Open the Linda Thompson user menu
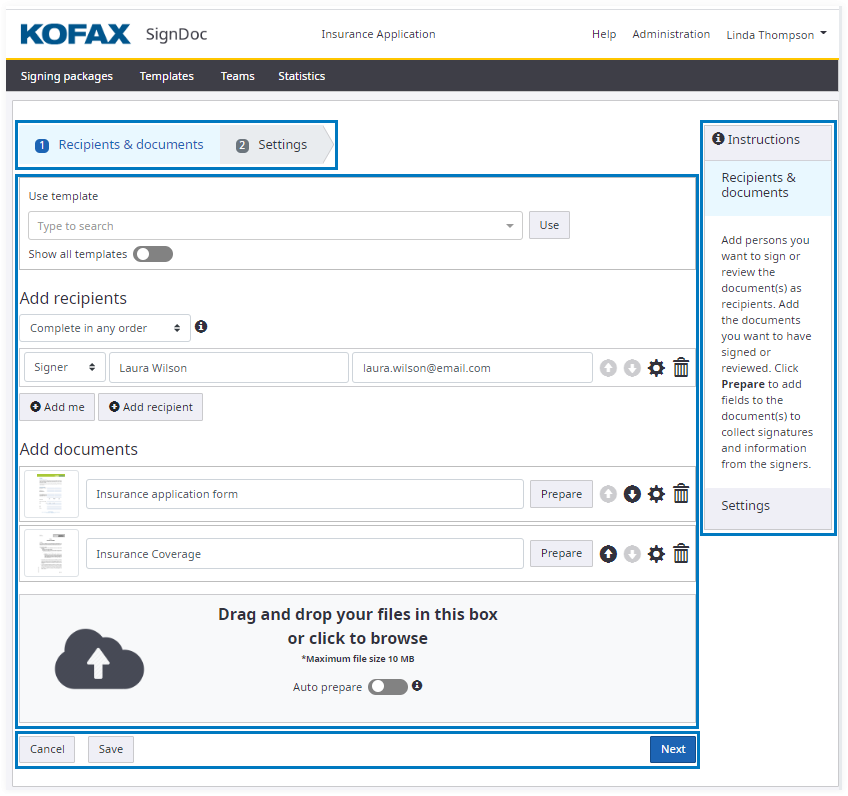The height and width of the screenshot is (796, 848). (x=776, y=35)
